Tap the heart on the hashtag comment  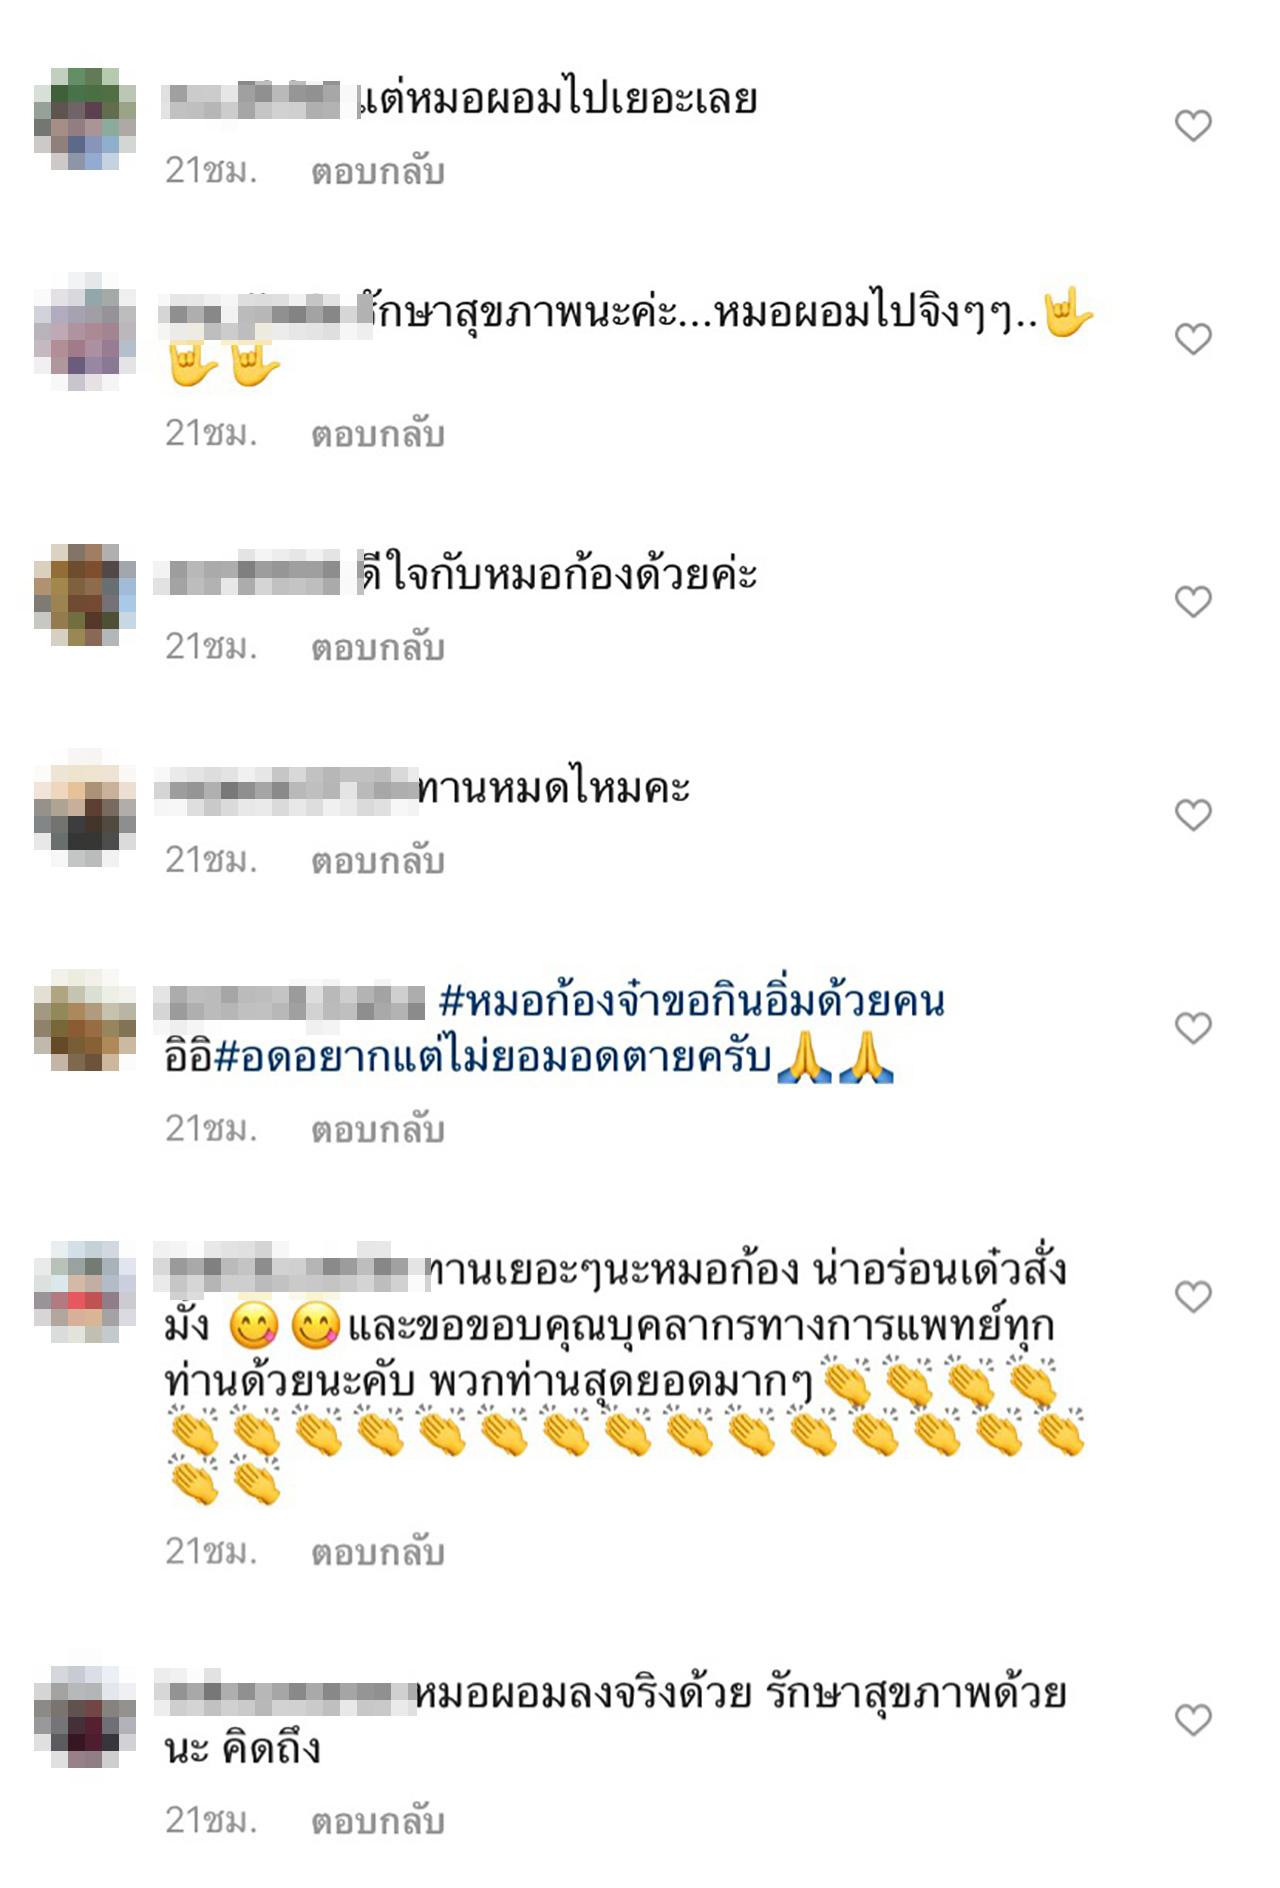pos(1193,1028)
